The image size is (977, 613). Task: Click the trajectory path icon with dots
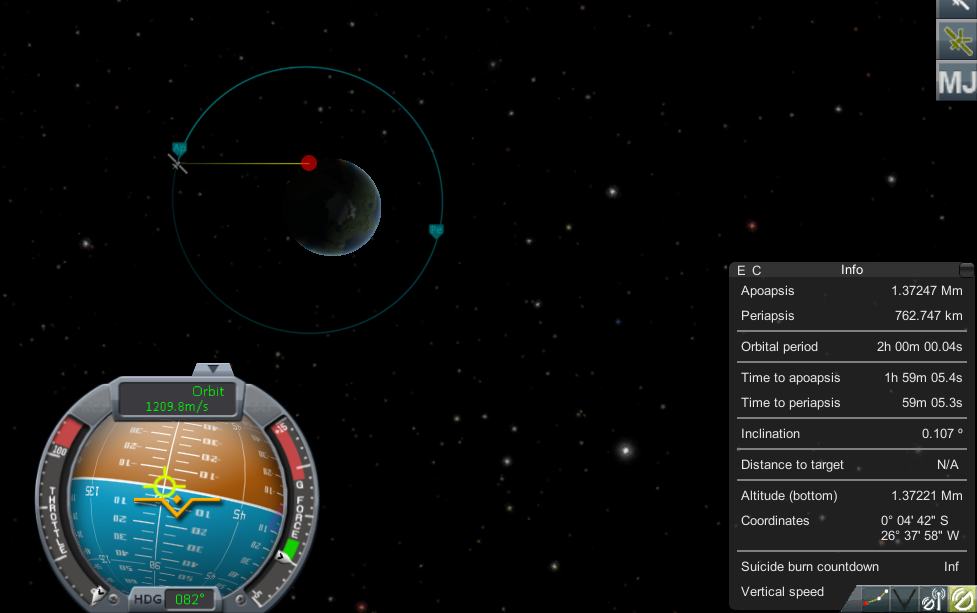click(x=876, y=599)
